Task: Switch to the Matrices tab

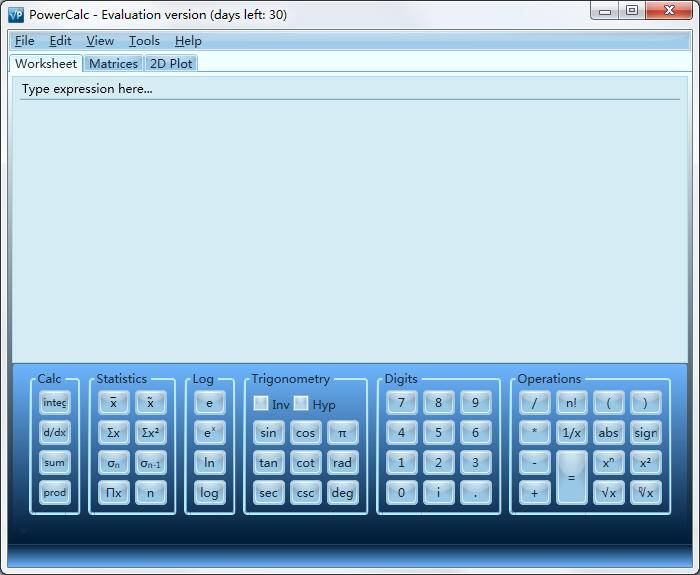Action: coord(113,63)
